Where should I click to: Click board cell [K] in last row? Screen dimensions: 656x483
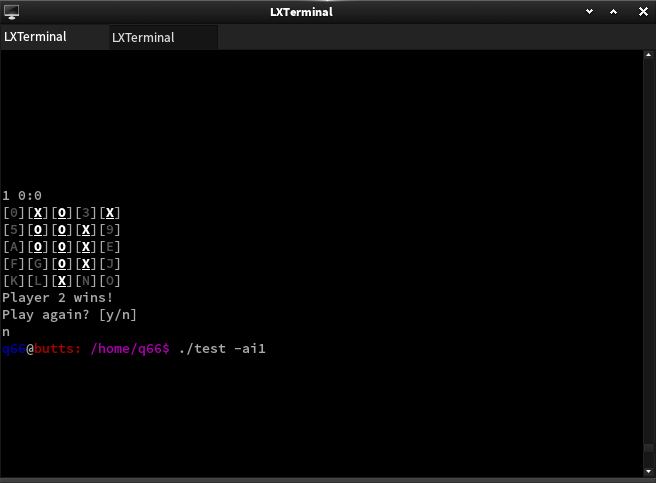[14, 281]
